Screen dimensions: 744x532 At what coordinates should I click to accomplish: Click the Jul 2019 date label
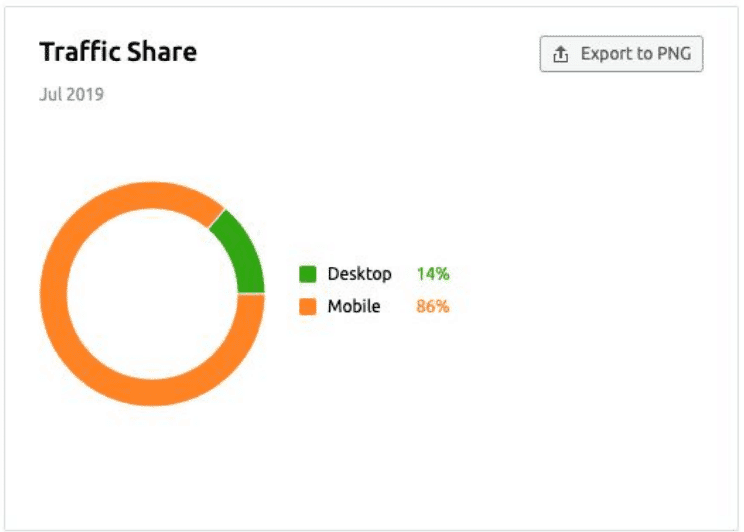[71, 94]
